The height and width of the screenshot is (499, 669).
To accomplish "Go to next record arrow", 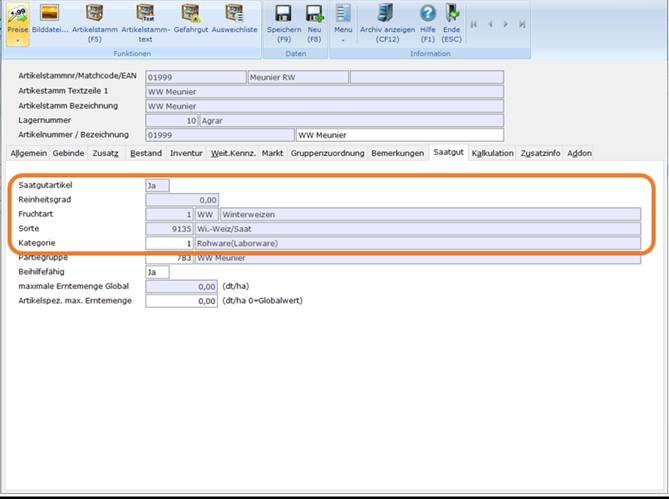I will click(x=506, y=24).
